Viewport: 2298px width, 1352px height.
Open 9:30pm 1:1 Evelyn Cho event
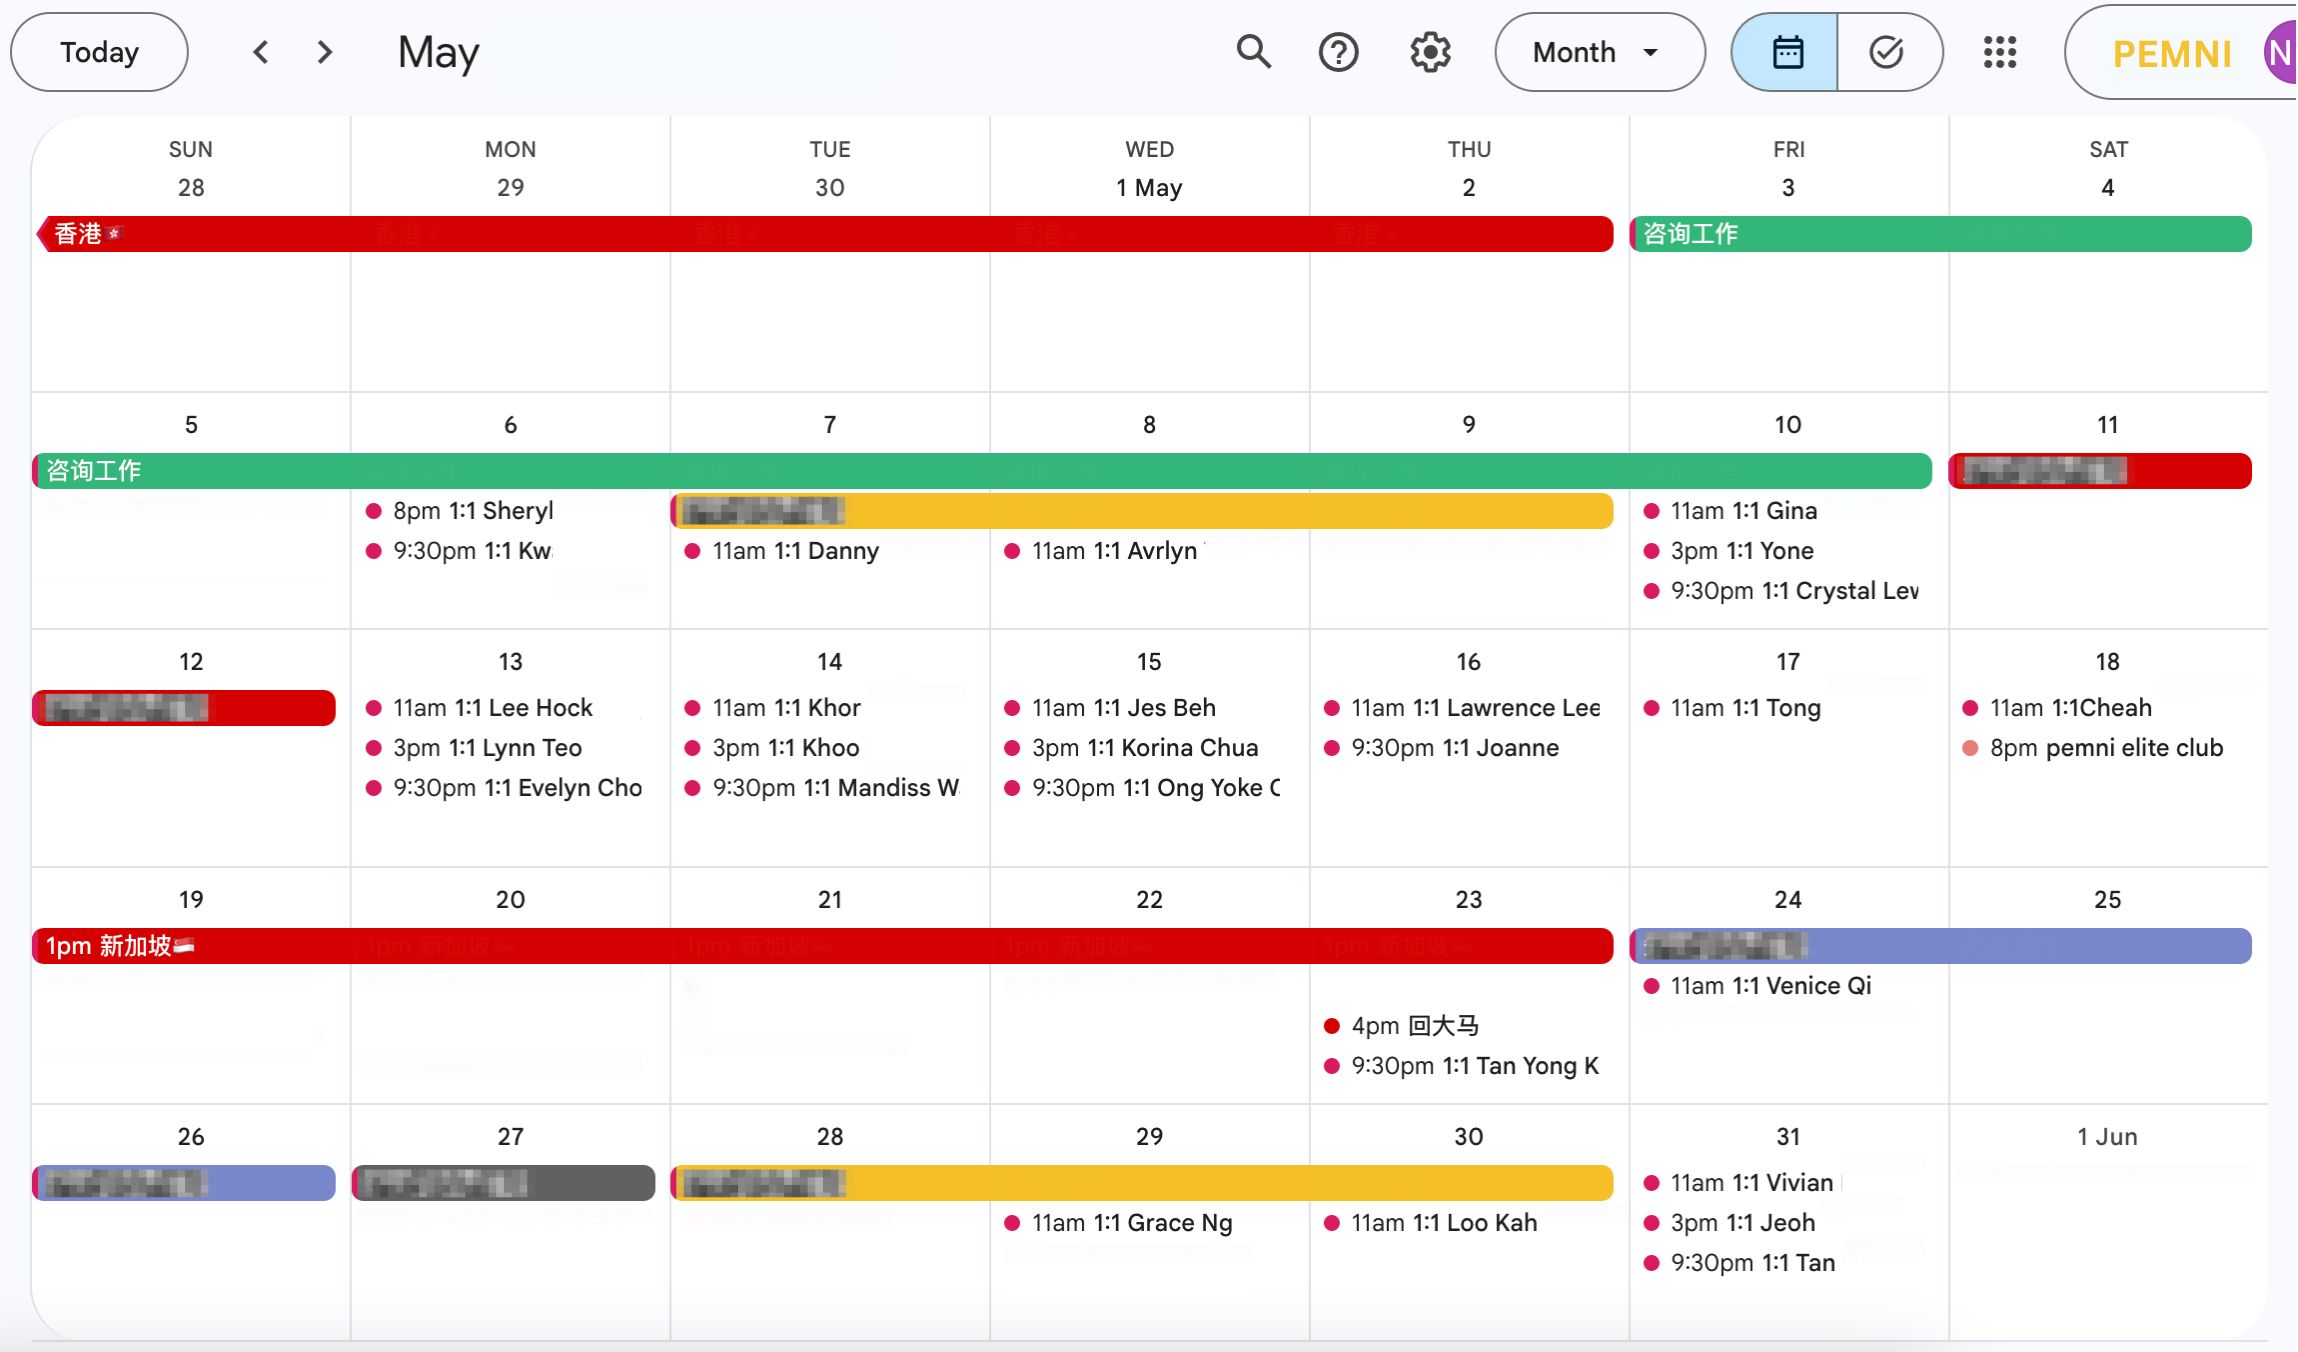(x=504, y=788)
